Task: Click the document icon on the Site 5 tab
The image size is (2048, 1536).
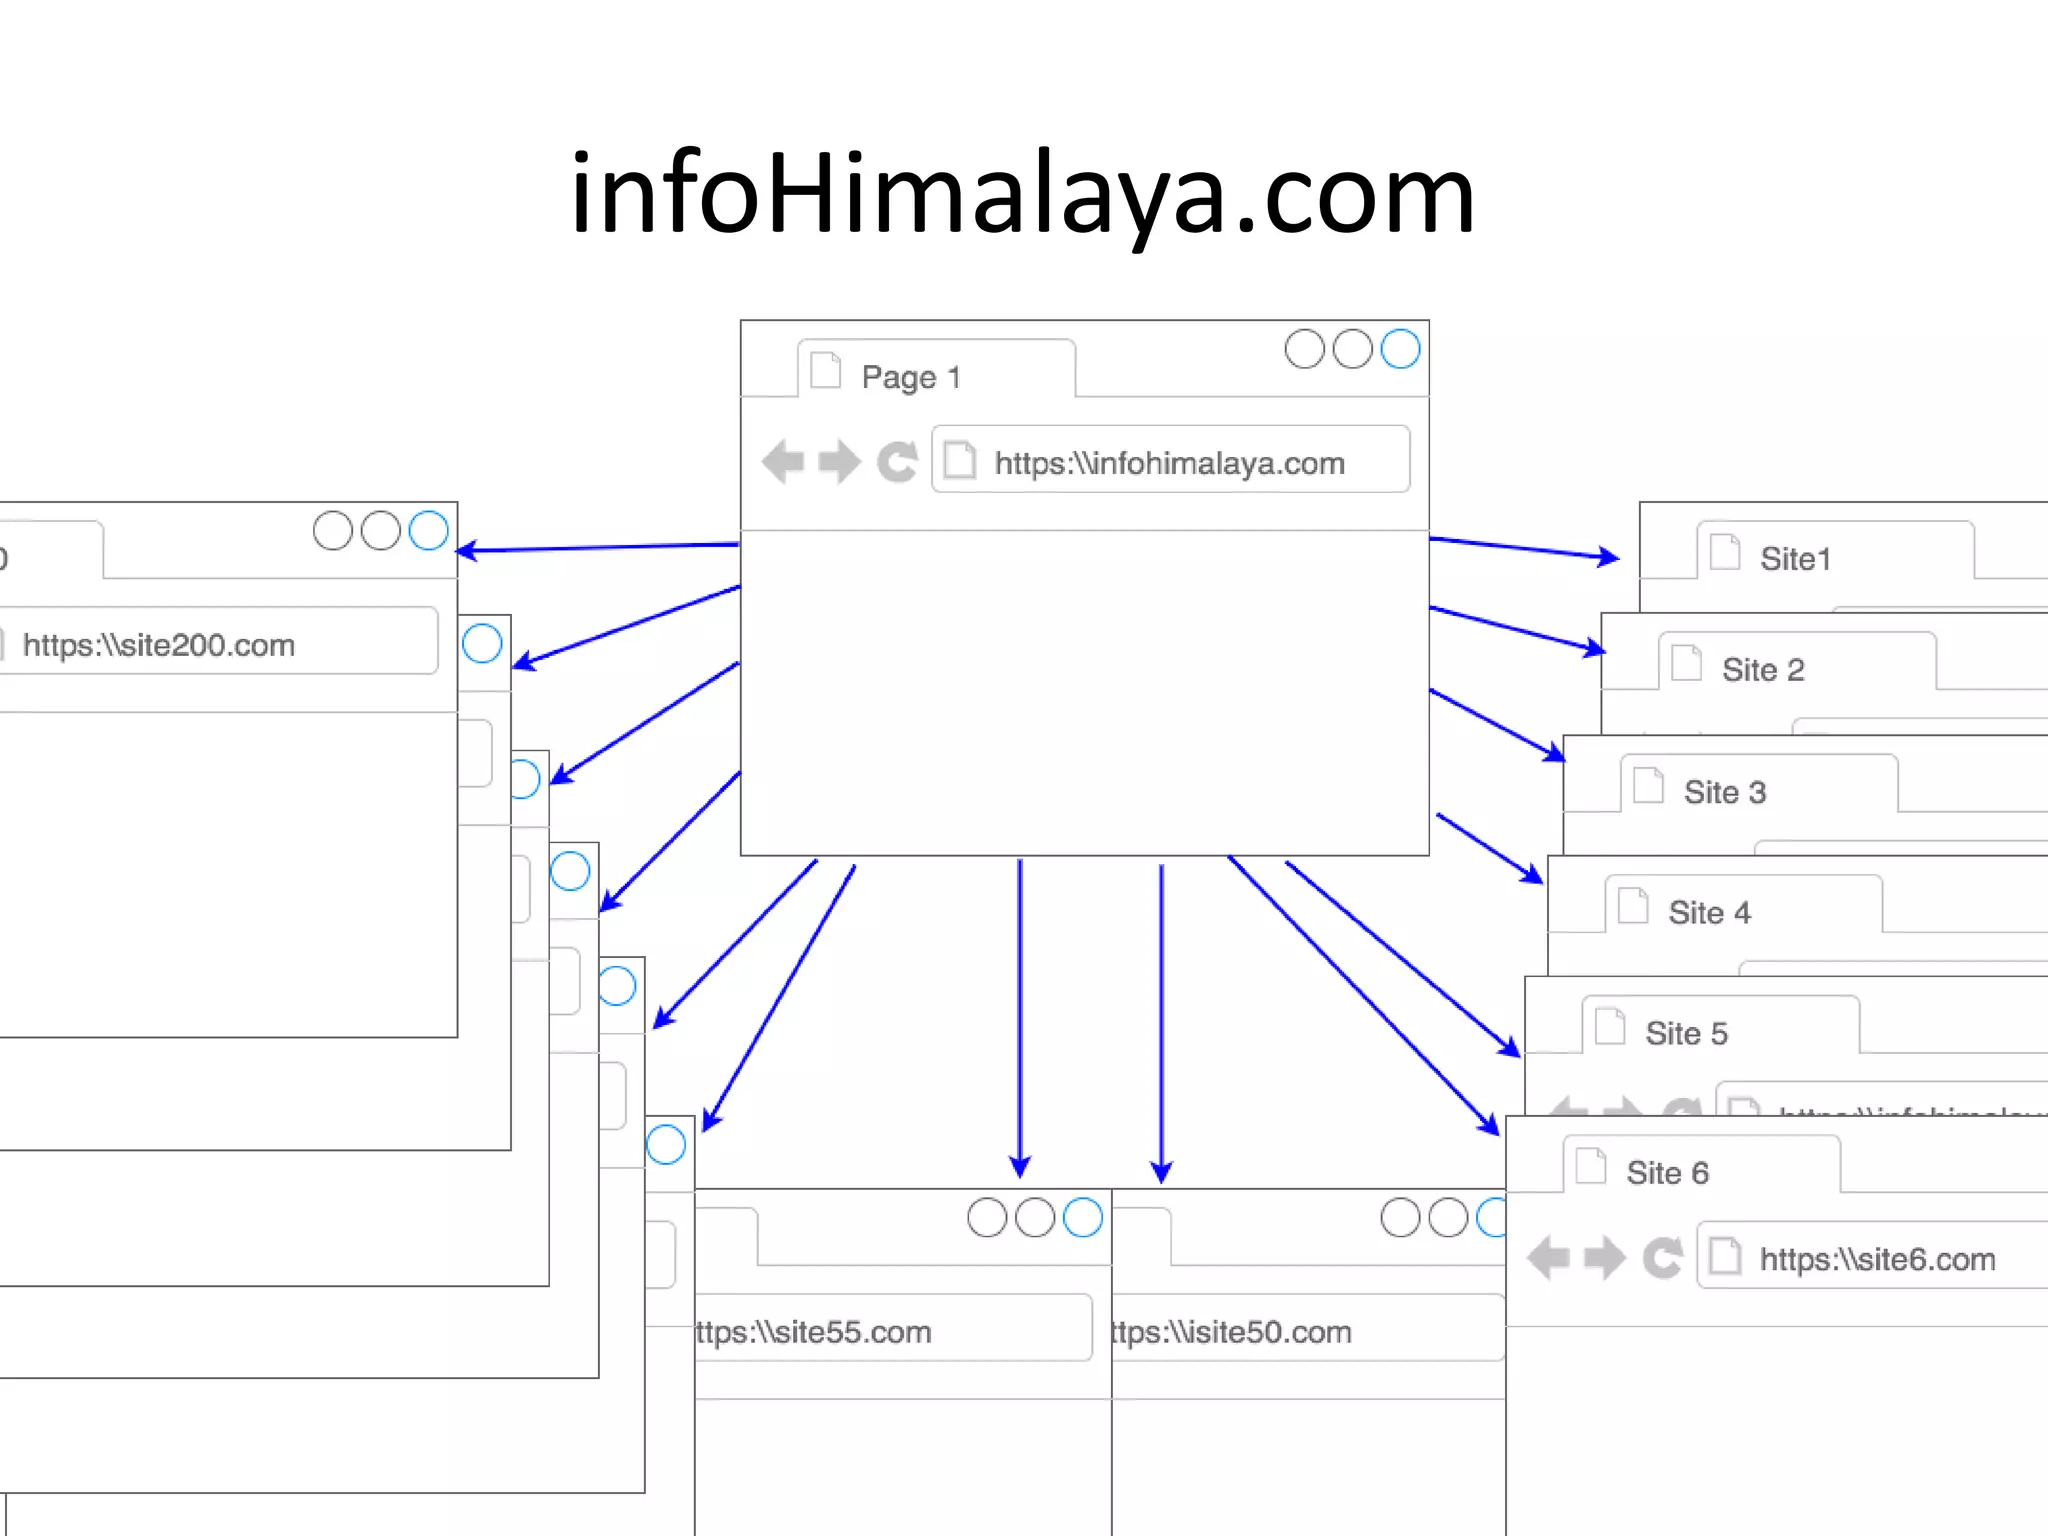Action: pos(1610,1026)
